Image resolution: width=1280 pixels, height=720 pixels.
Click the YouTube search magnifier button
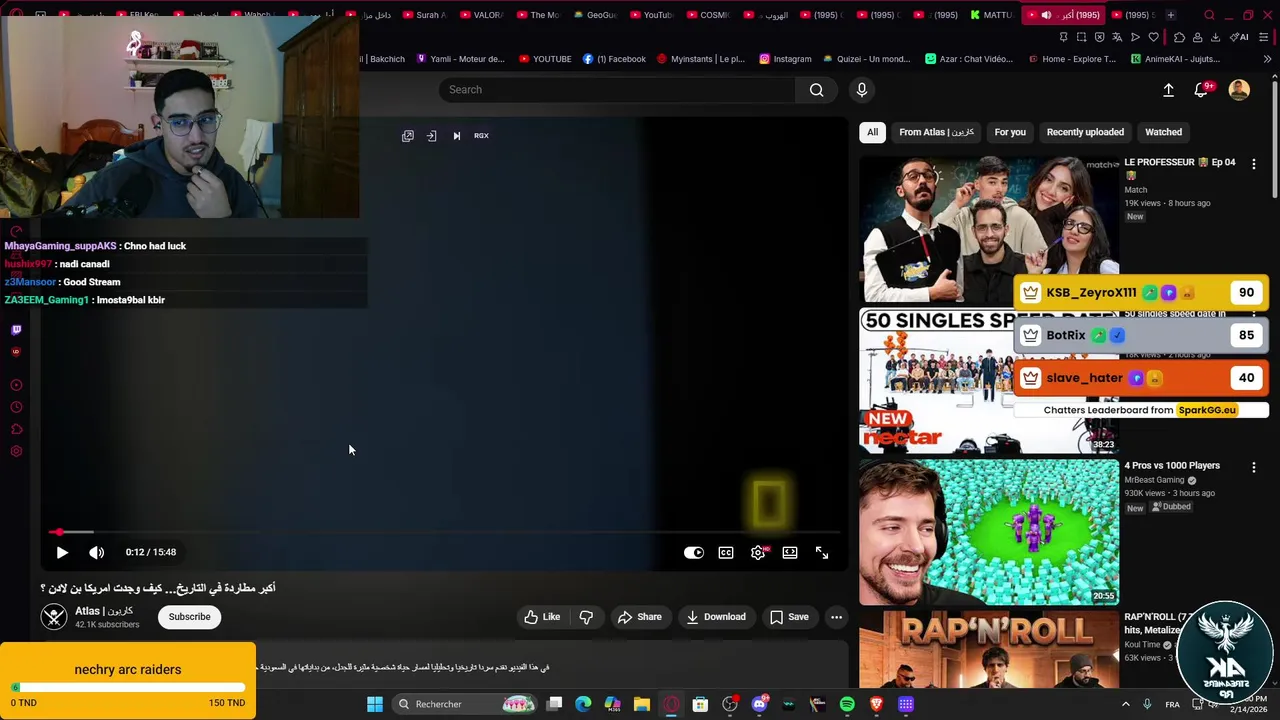click(817, 90)
